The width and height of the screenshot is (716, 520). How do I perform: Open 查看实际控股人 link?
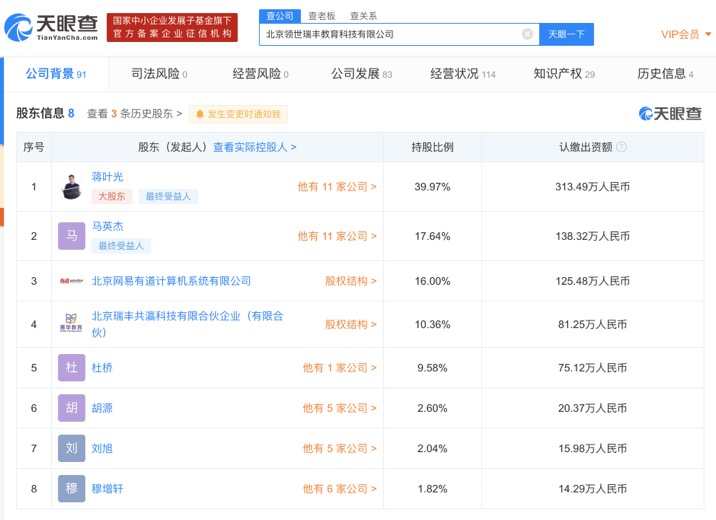point(254,147)
